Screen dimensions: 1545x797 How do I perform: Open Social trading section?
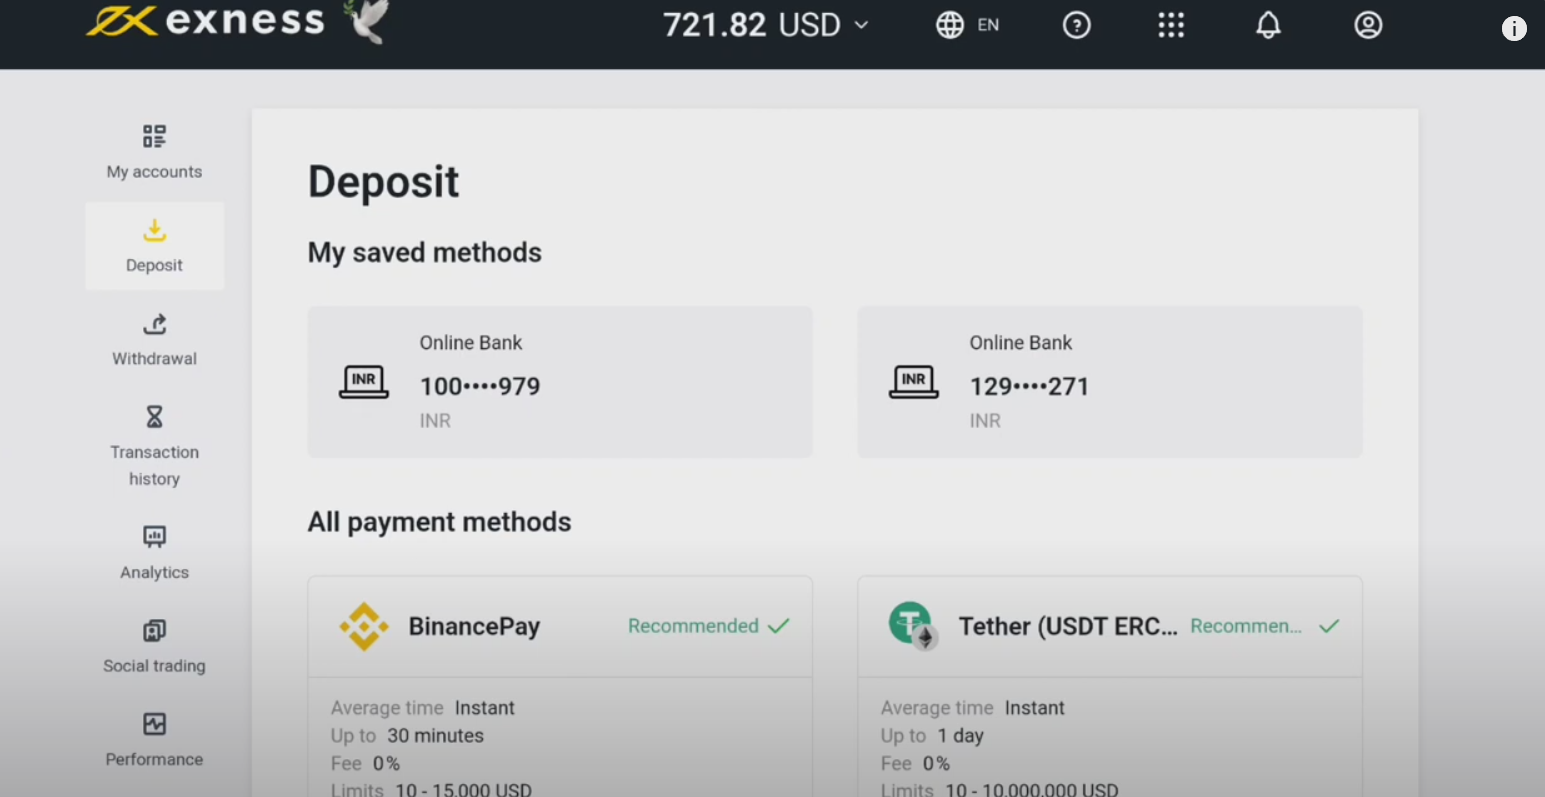point(154,646)
